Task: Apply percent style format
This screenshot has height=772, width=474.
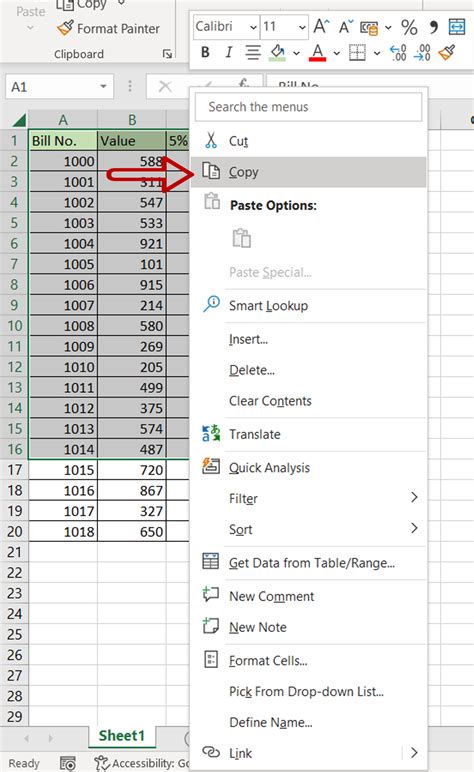Action: click(409, 27)
